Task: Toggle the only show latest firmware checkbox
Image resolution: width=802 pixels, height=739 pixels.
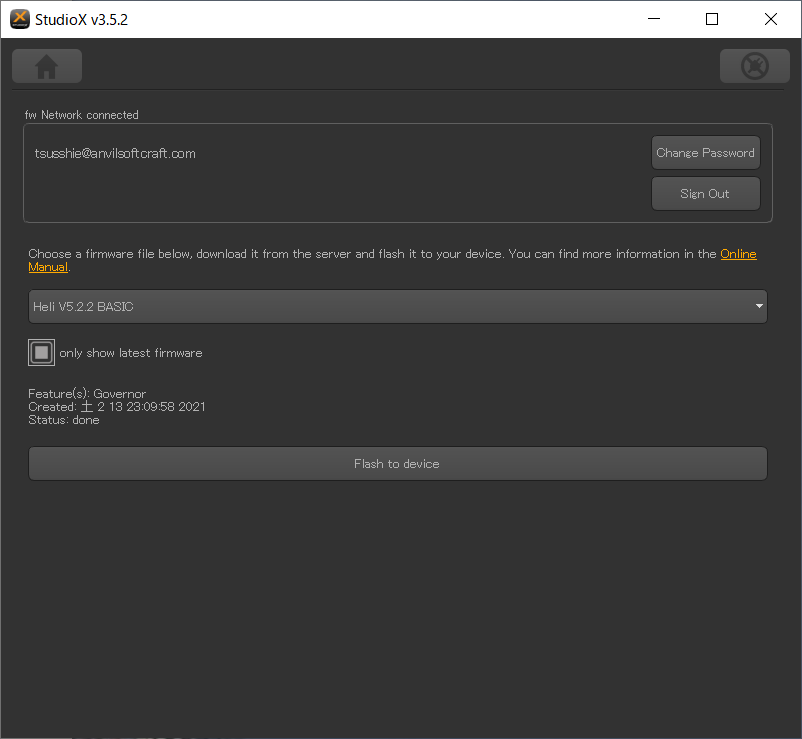Action: 41,352
